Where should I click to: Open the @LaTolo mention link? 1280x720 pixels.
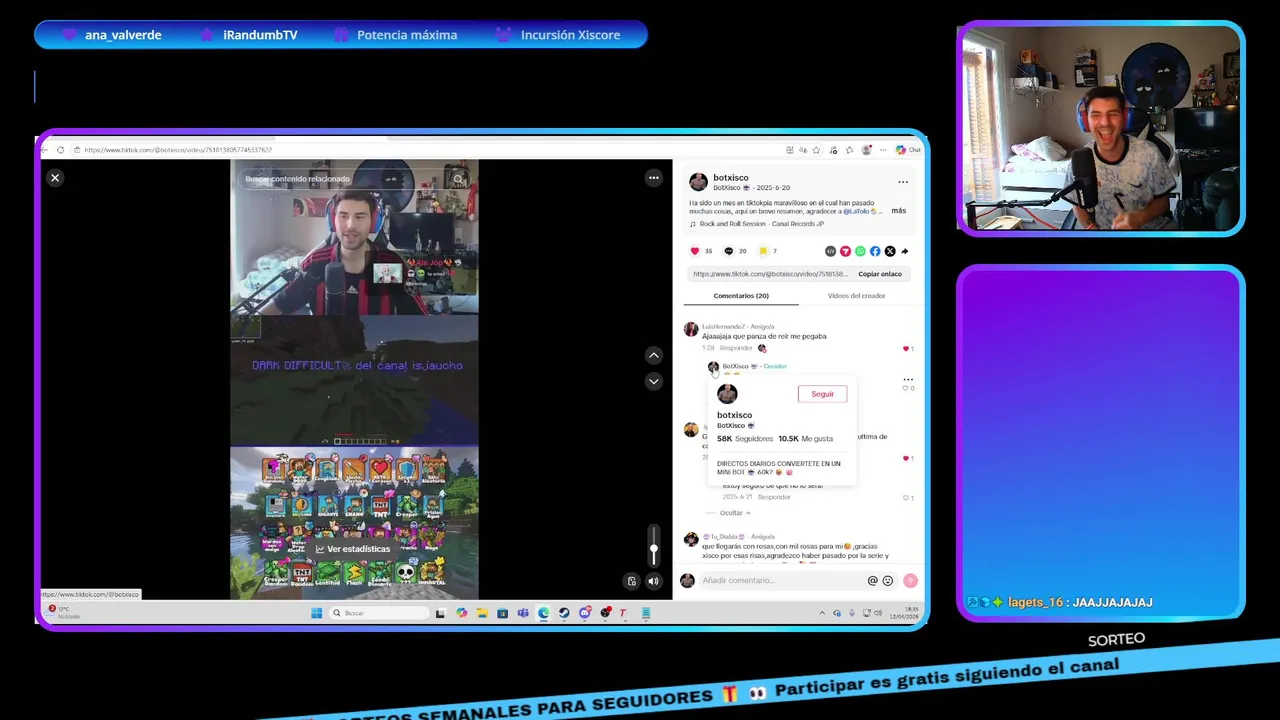tap(858, 211)
